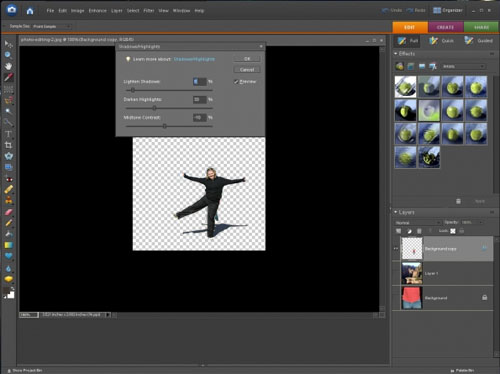Select the Straighten tool
Screen dimensions: 500x374
9,167
